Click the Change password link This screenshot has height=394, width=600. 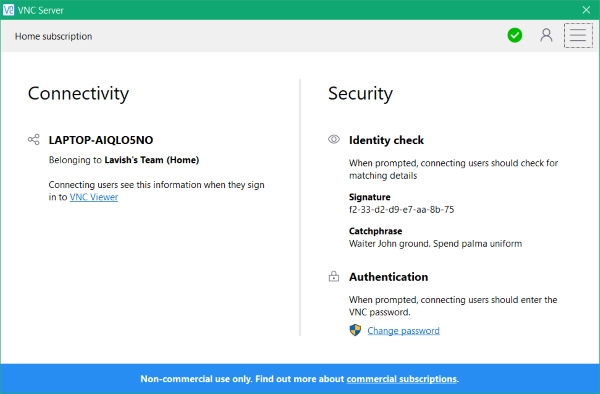pyautogui.click(x=403, y=331)
